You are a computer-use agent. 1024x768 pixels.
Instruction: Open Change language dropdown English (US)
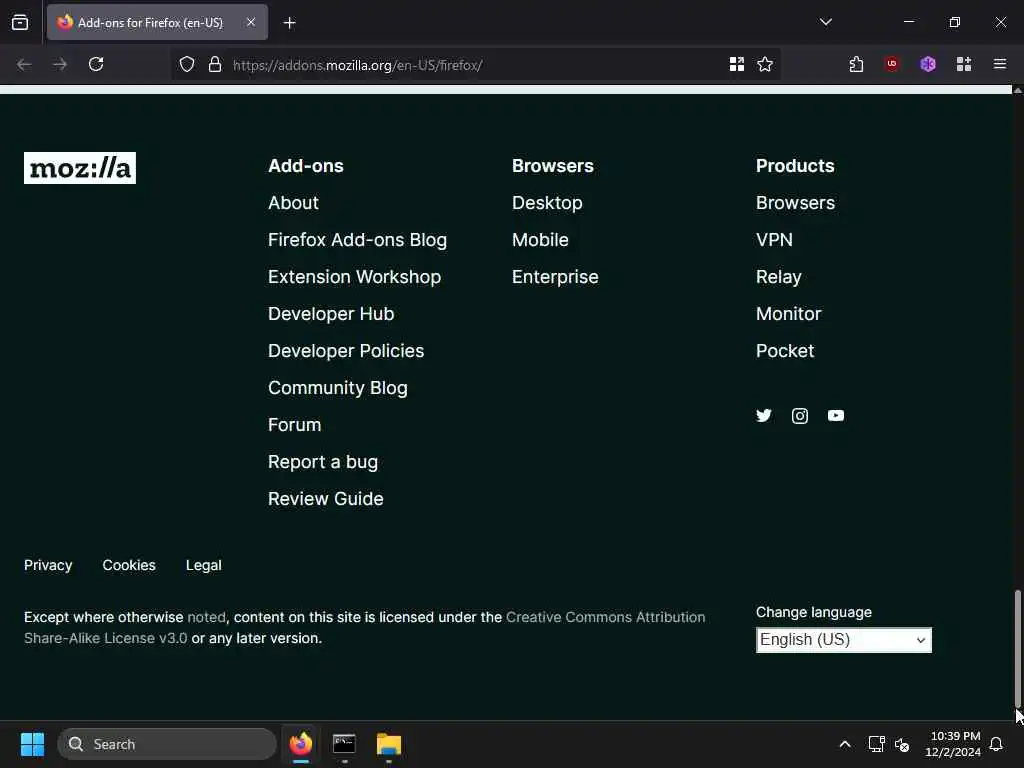pos(844,640)
